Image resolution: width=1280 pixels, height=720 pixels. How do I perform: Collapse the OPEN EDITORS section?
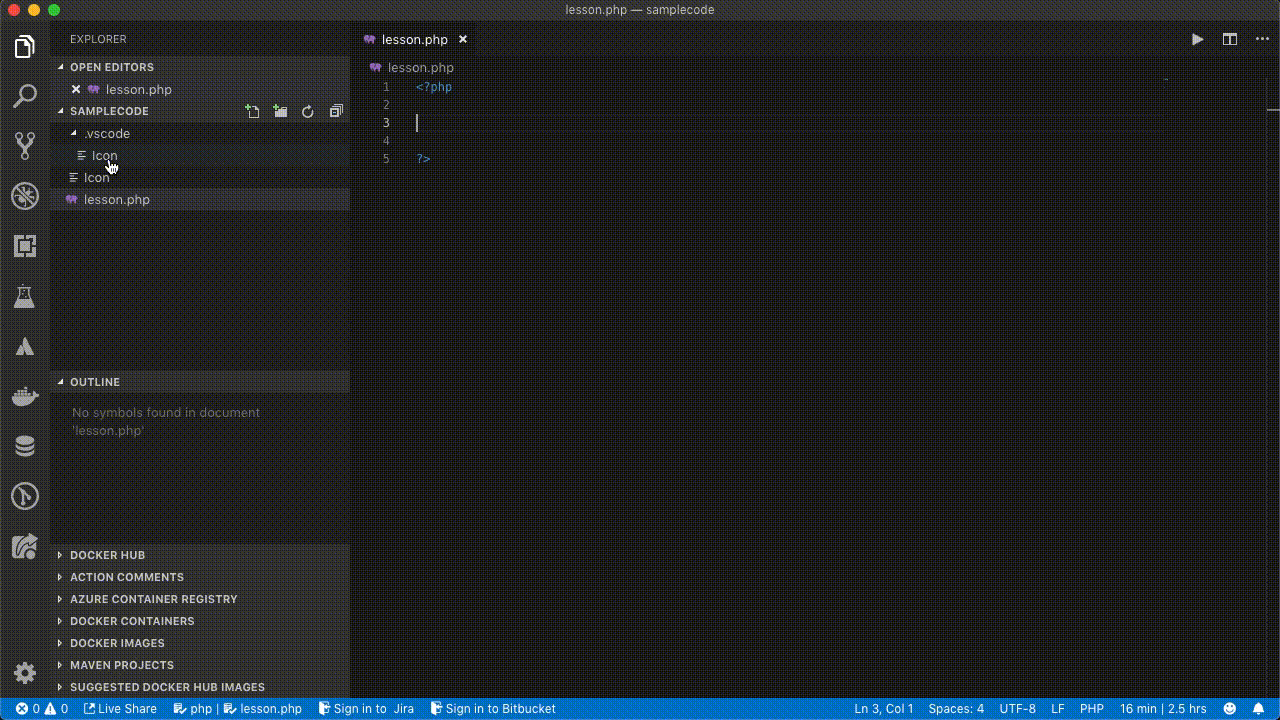point(61,67)
